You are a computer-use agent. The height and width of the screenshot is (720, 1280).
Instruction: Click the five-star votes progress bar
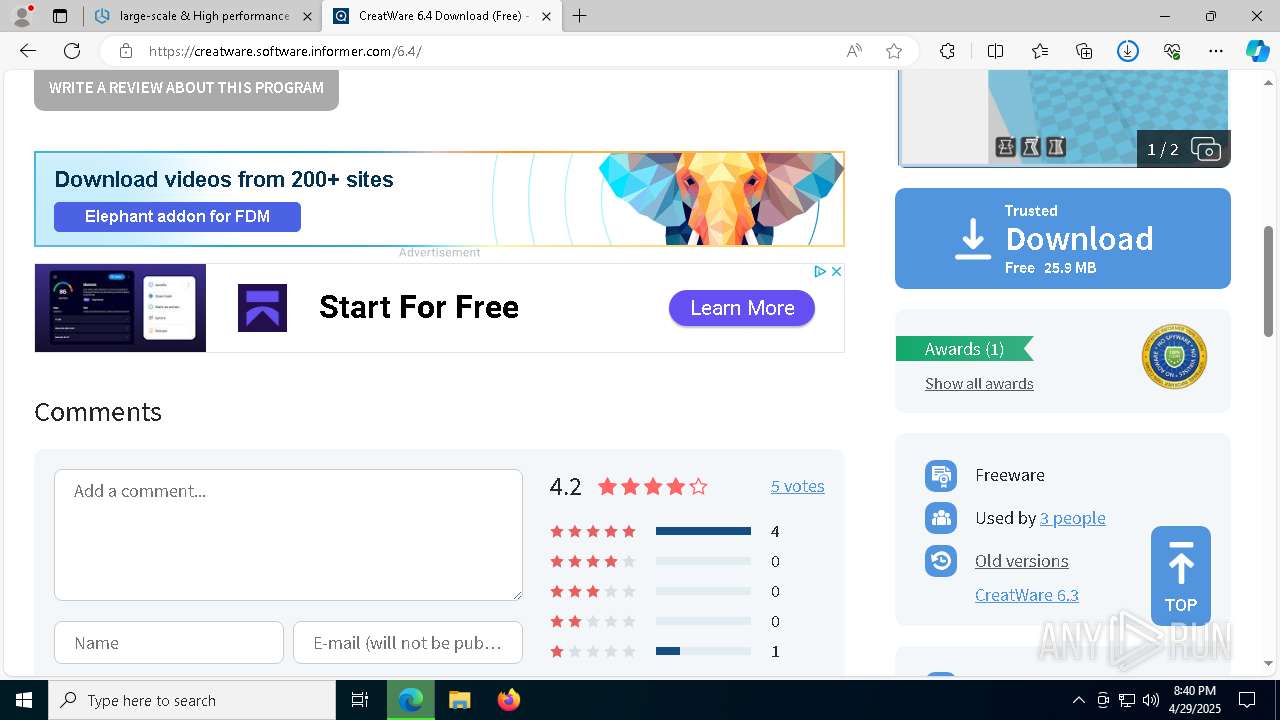tap(703, 531)
